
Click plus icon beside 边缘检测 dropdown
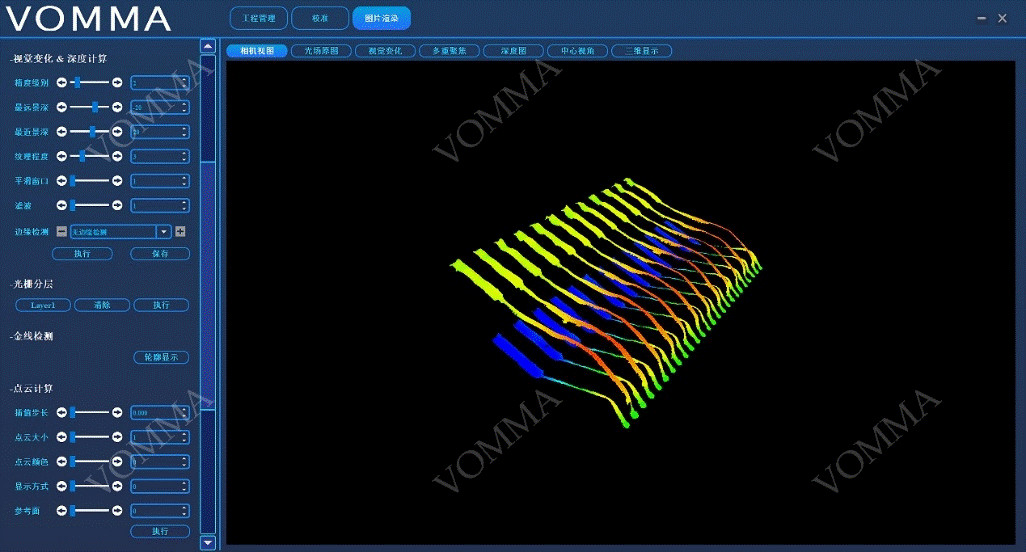(x=180, y=231)
